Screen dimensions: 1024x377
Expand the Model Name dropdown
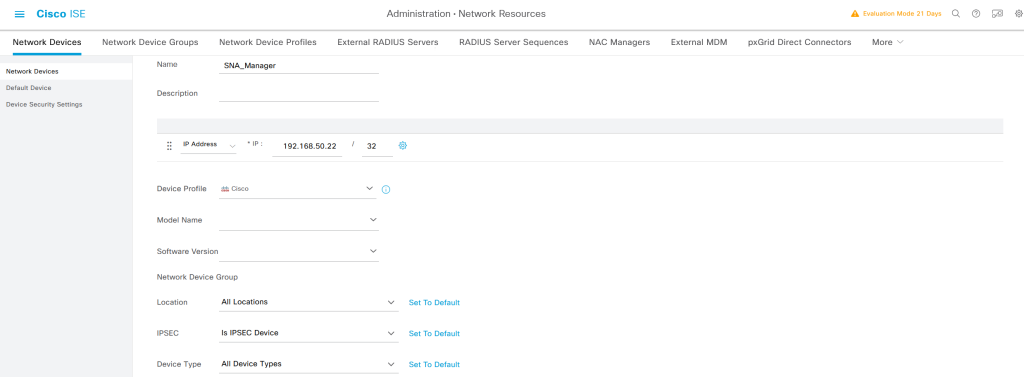[x=299, y=220]
